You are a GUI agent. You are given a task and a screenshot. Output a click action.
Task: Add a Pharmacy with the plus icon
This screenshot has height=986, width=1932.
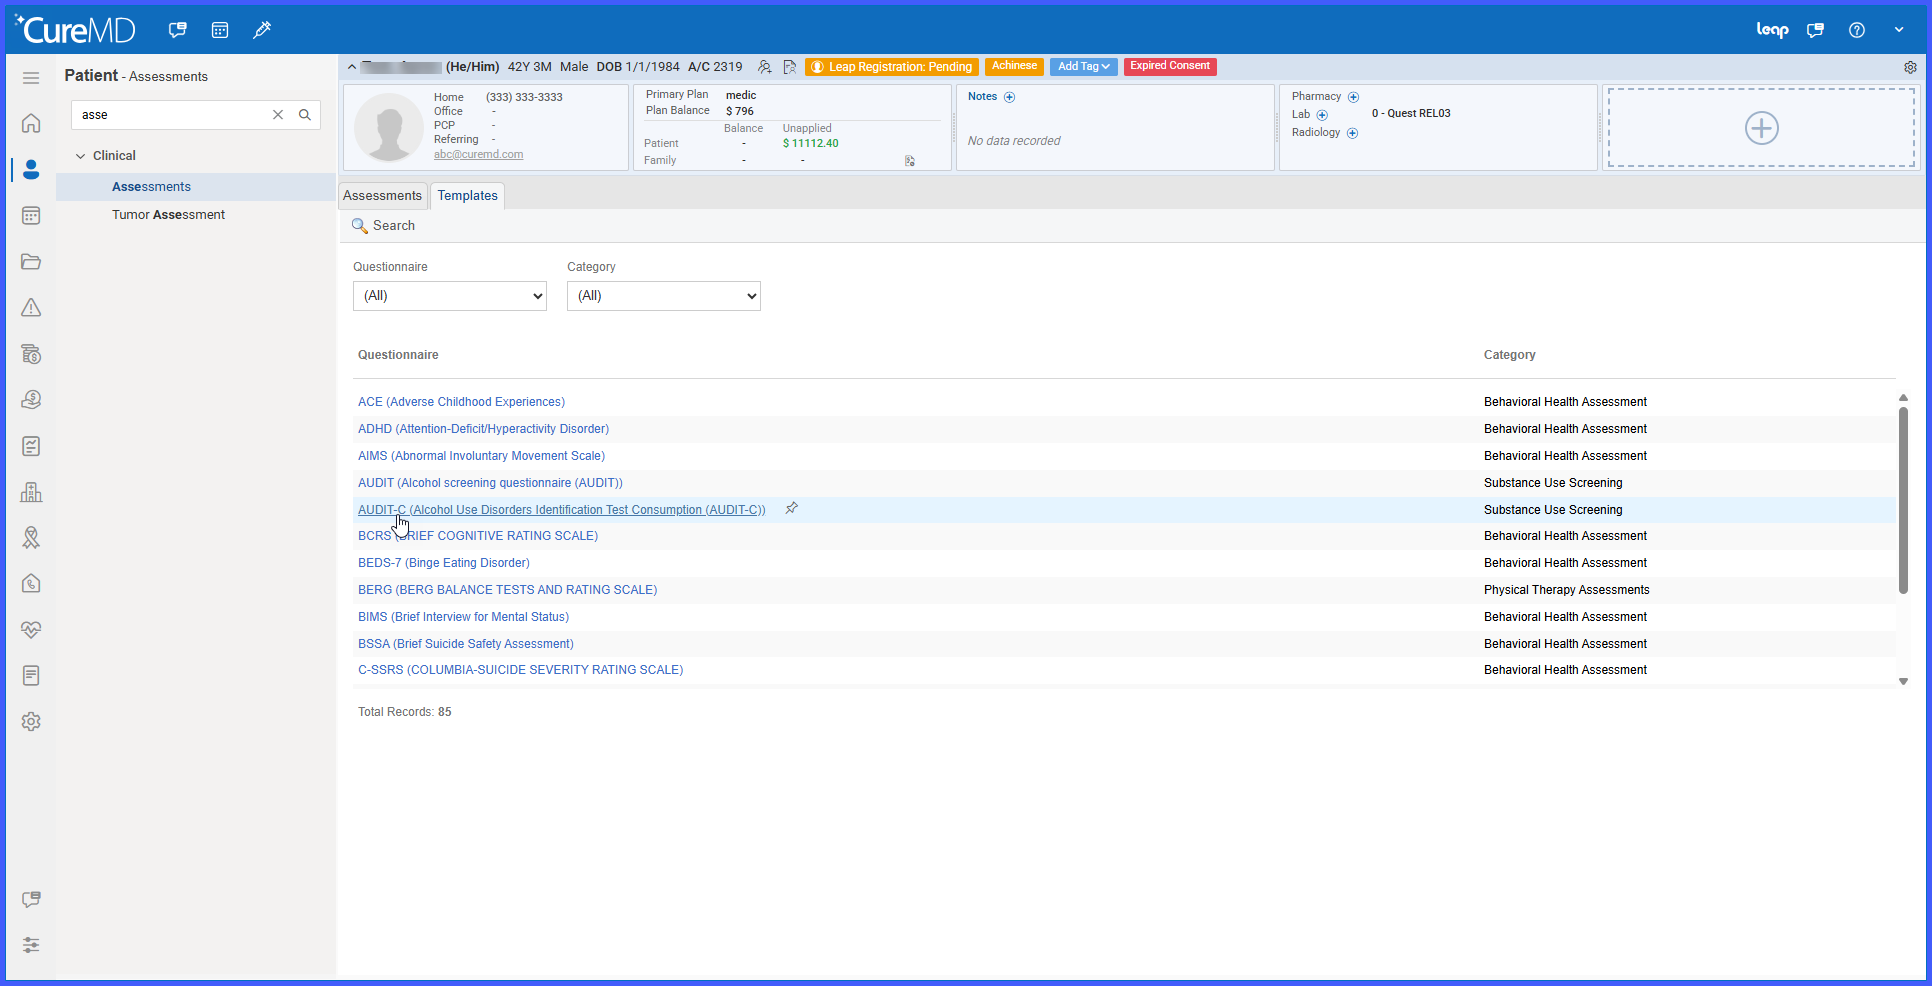coord(1353,97)
